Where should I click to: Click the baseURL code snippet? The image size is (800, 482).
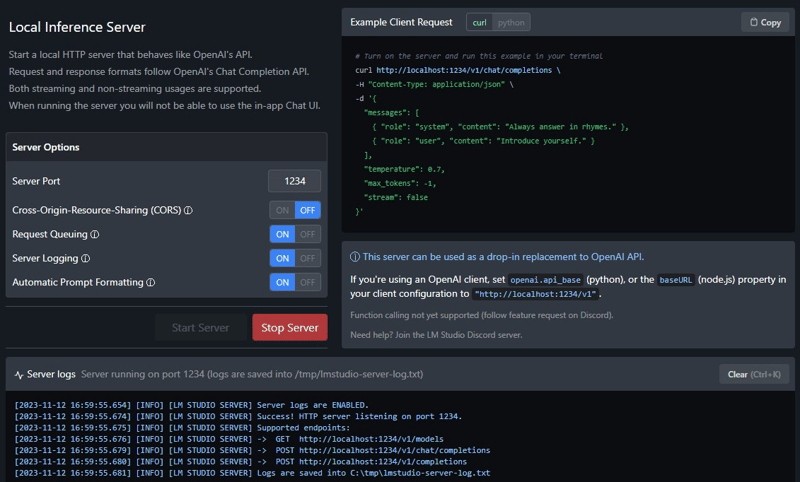(676, 279)
